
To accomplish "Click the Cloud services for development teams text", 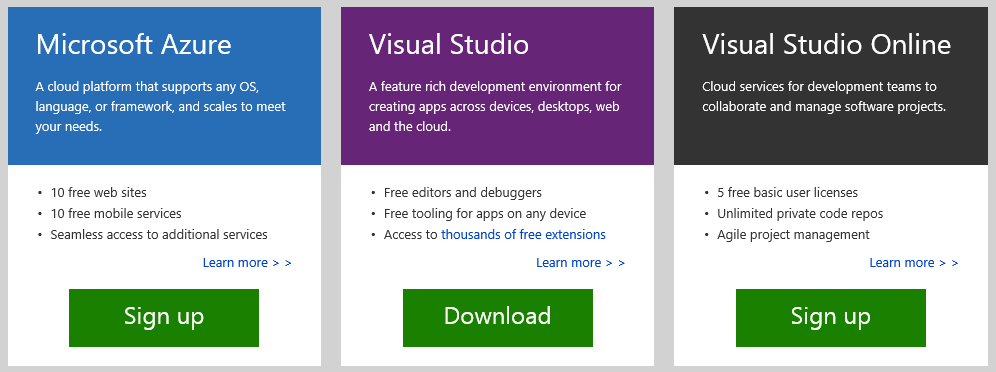I will 824,96.
